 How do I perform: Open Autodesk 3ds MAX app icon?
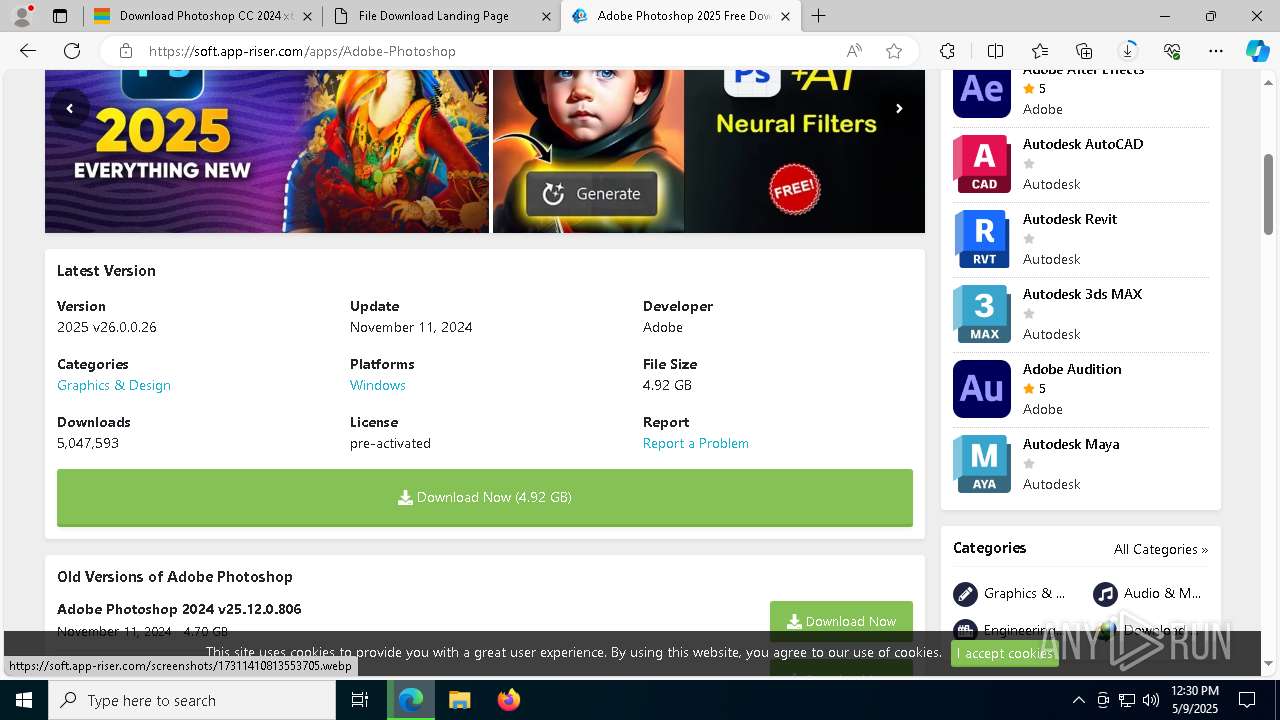tap(982, 314)
